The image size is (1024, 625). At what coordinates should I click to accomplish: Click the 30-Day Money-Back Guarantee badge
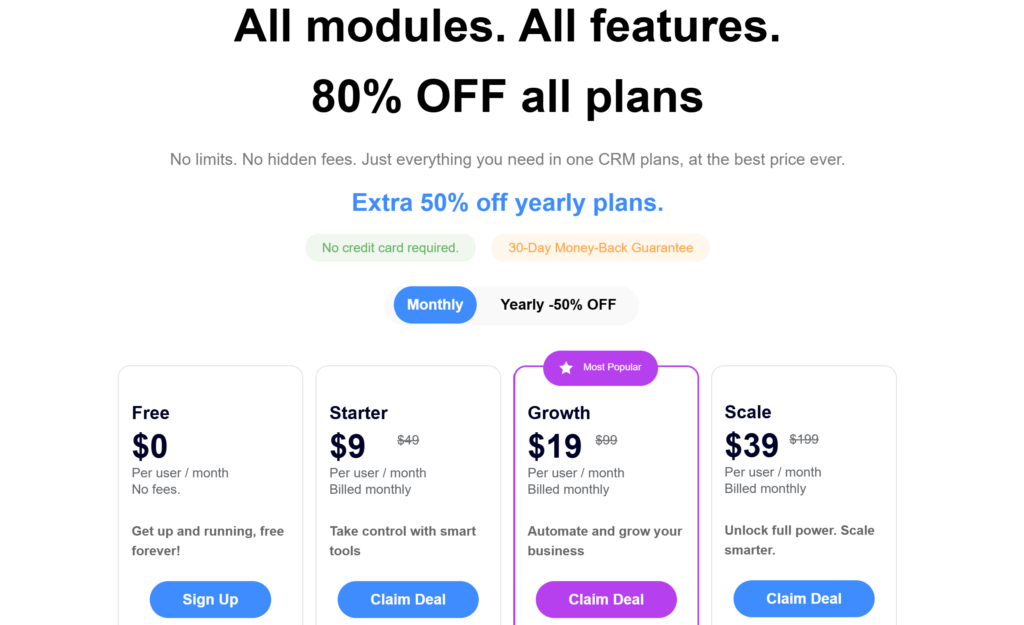(x=600, y=248)
